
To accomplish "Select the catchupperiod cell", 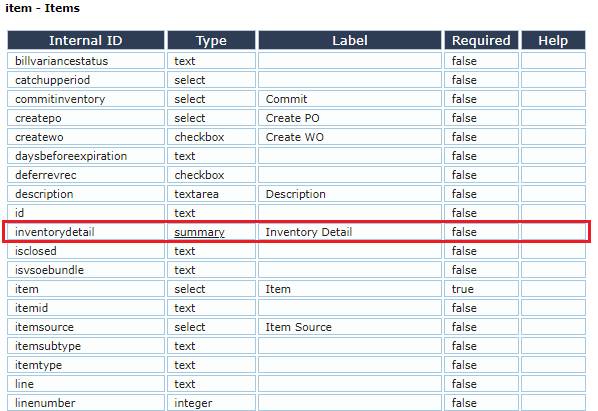I will coord(86,80).
